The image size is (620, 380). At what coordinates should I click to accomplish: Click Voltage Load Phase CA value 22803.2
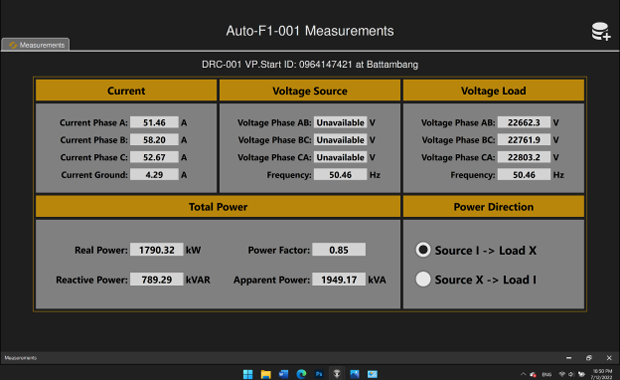tap(524, 157)
